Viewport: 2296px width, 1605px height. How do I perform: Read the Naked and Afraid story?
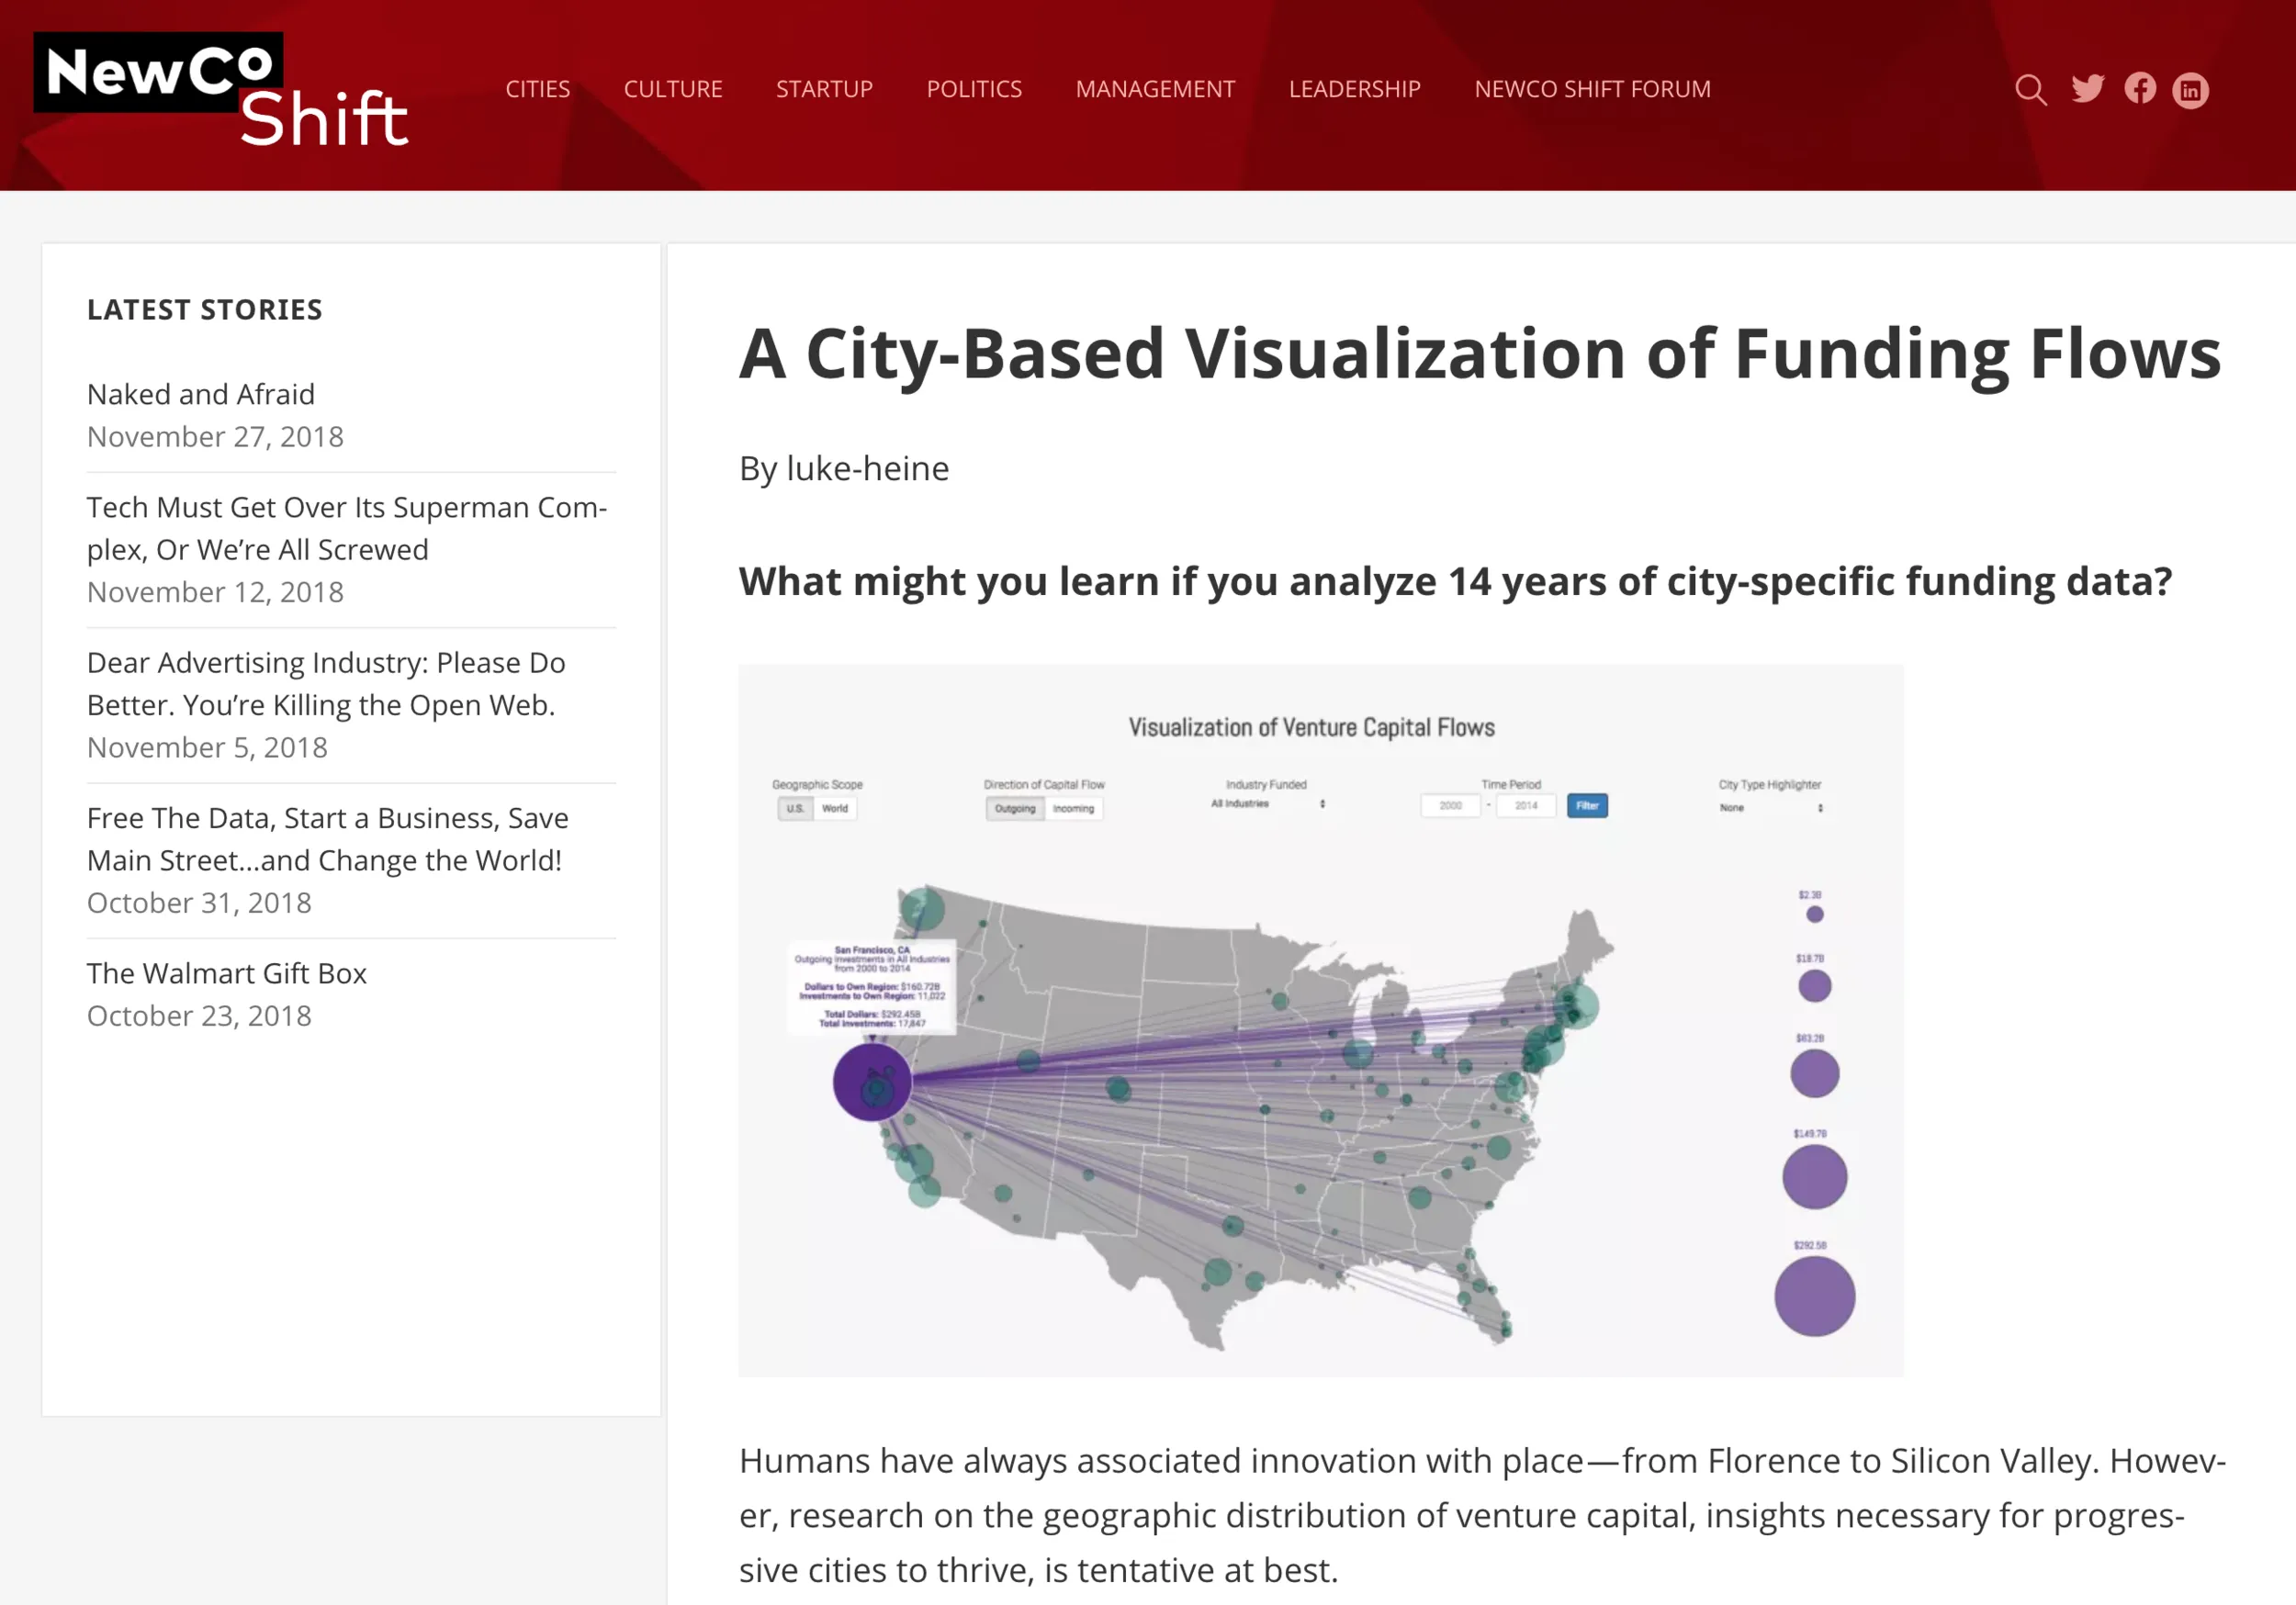coord(201,394)
